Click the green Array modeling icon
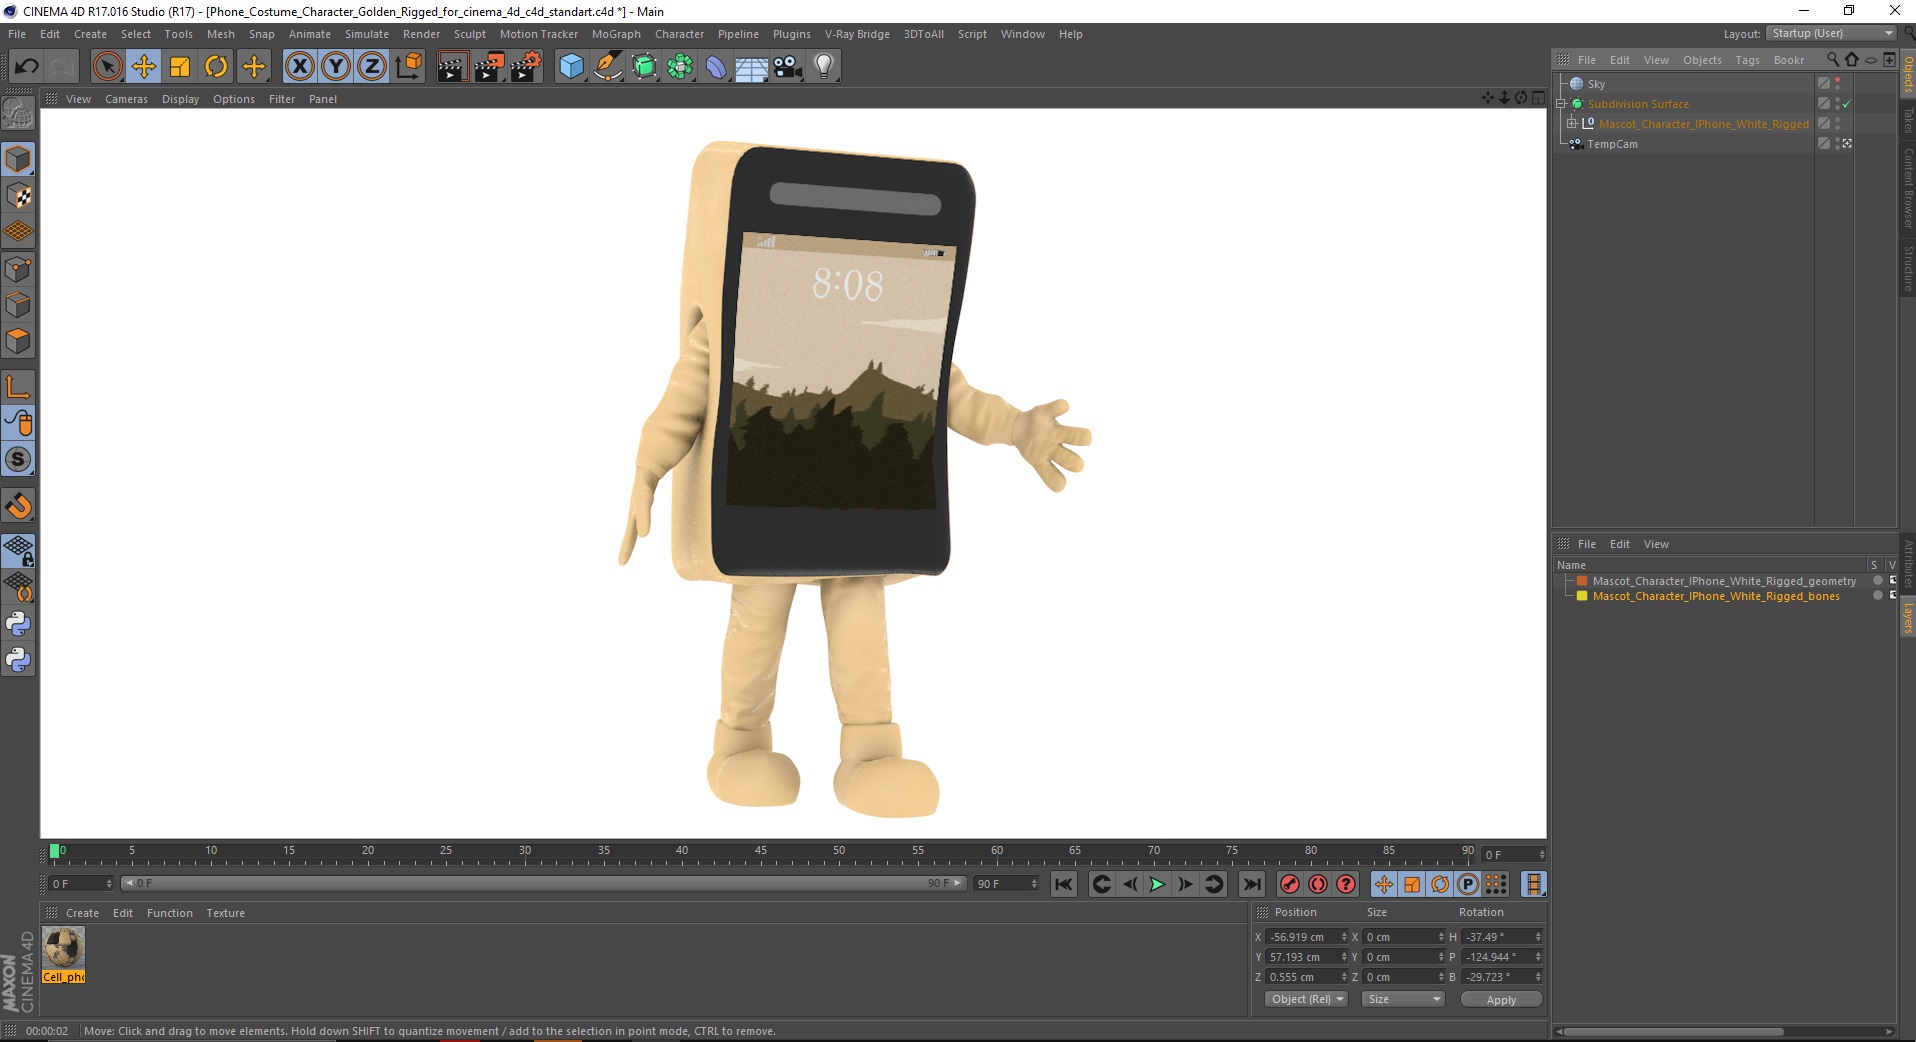 [x=680, y=67]
